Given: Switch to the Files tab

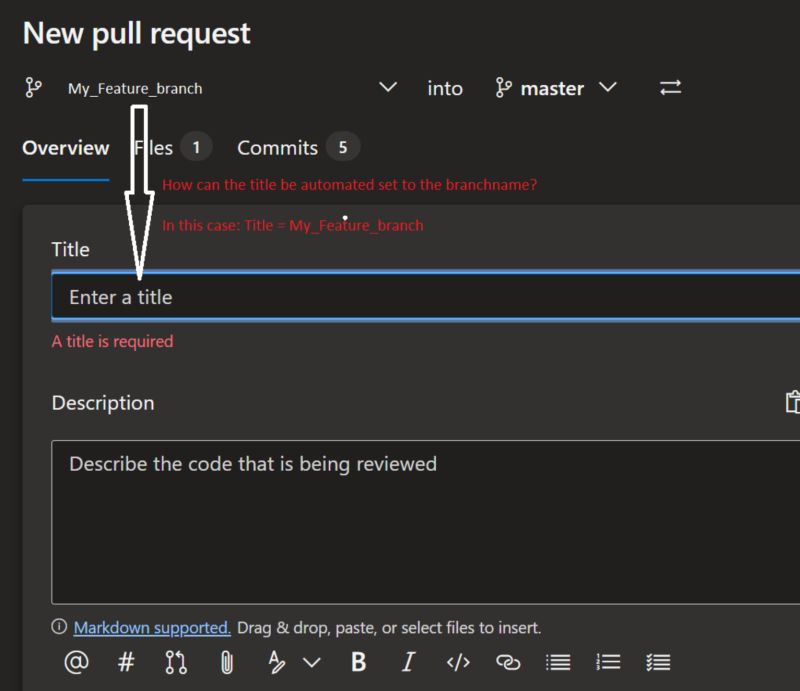Looking at the screenshot, I should point(155,147).
